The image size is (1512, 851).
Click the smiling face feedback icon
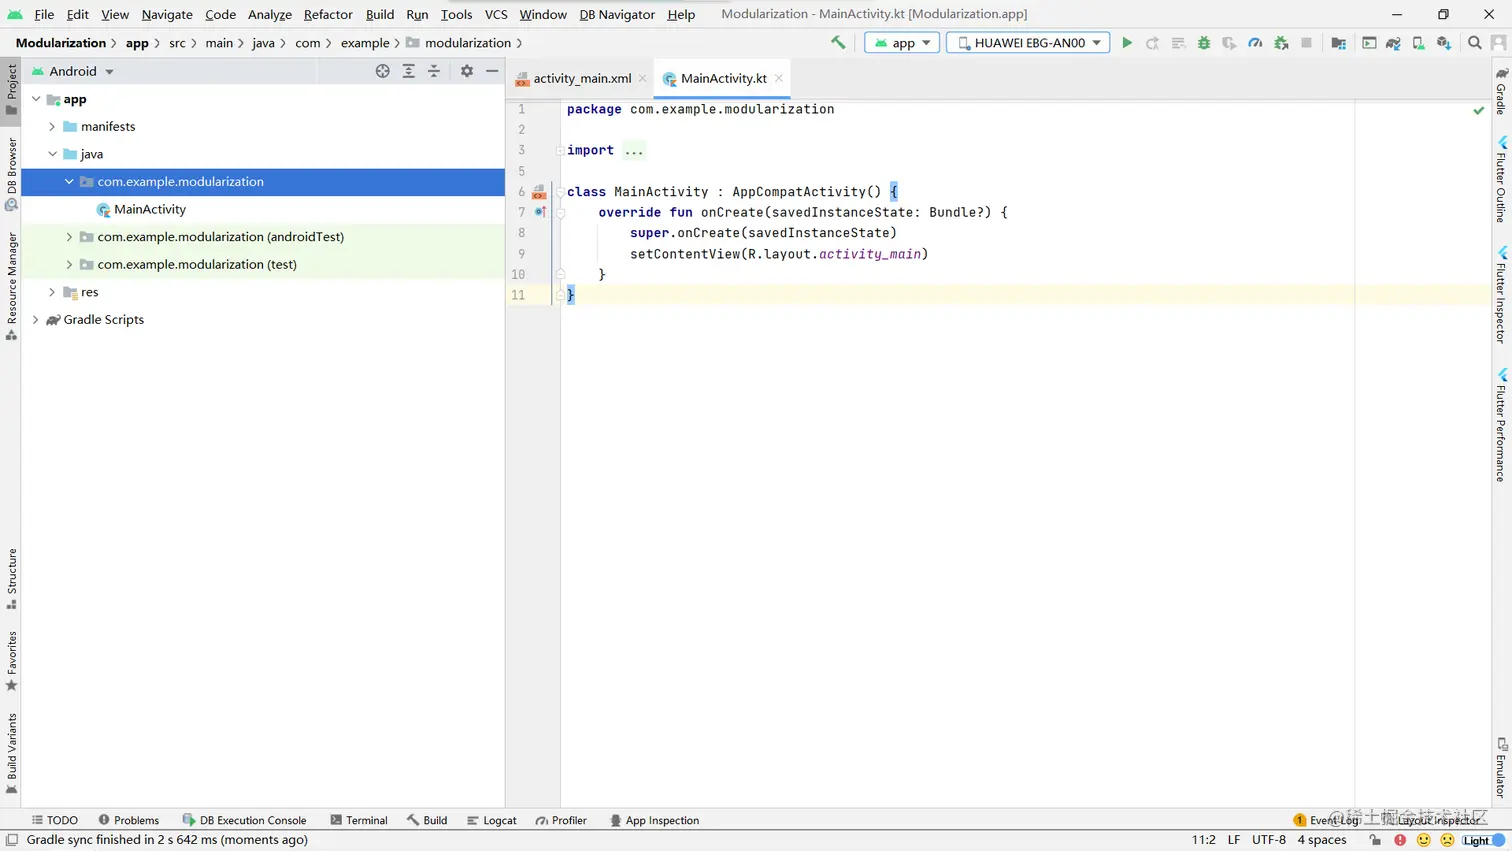[x=1424, y=840]
